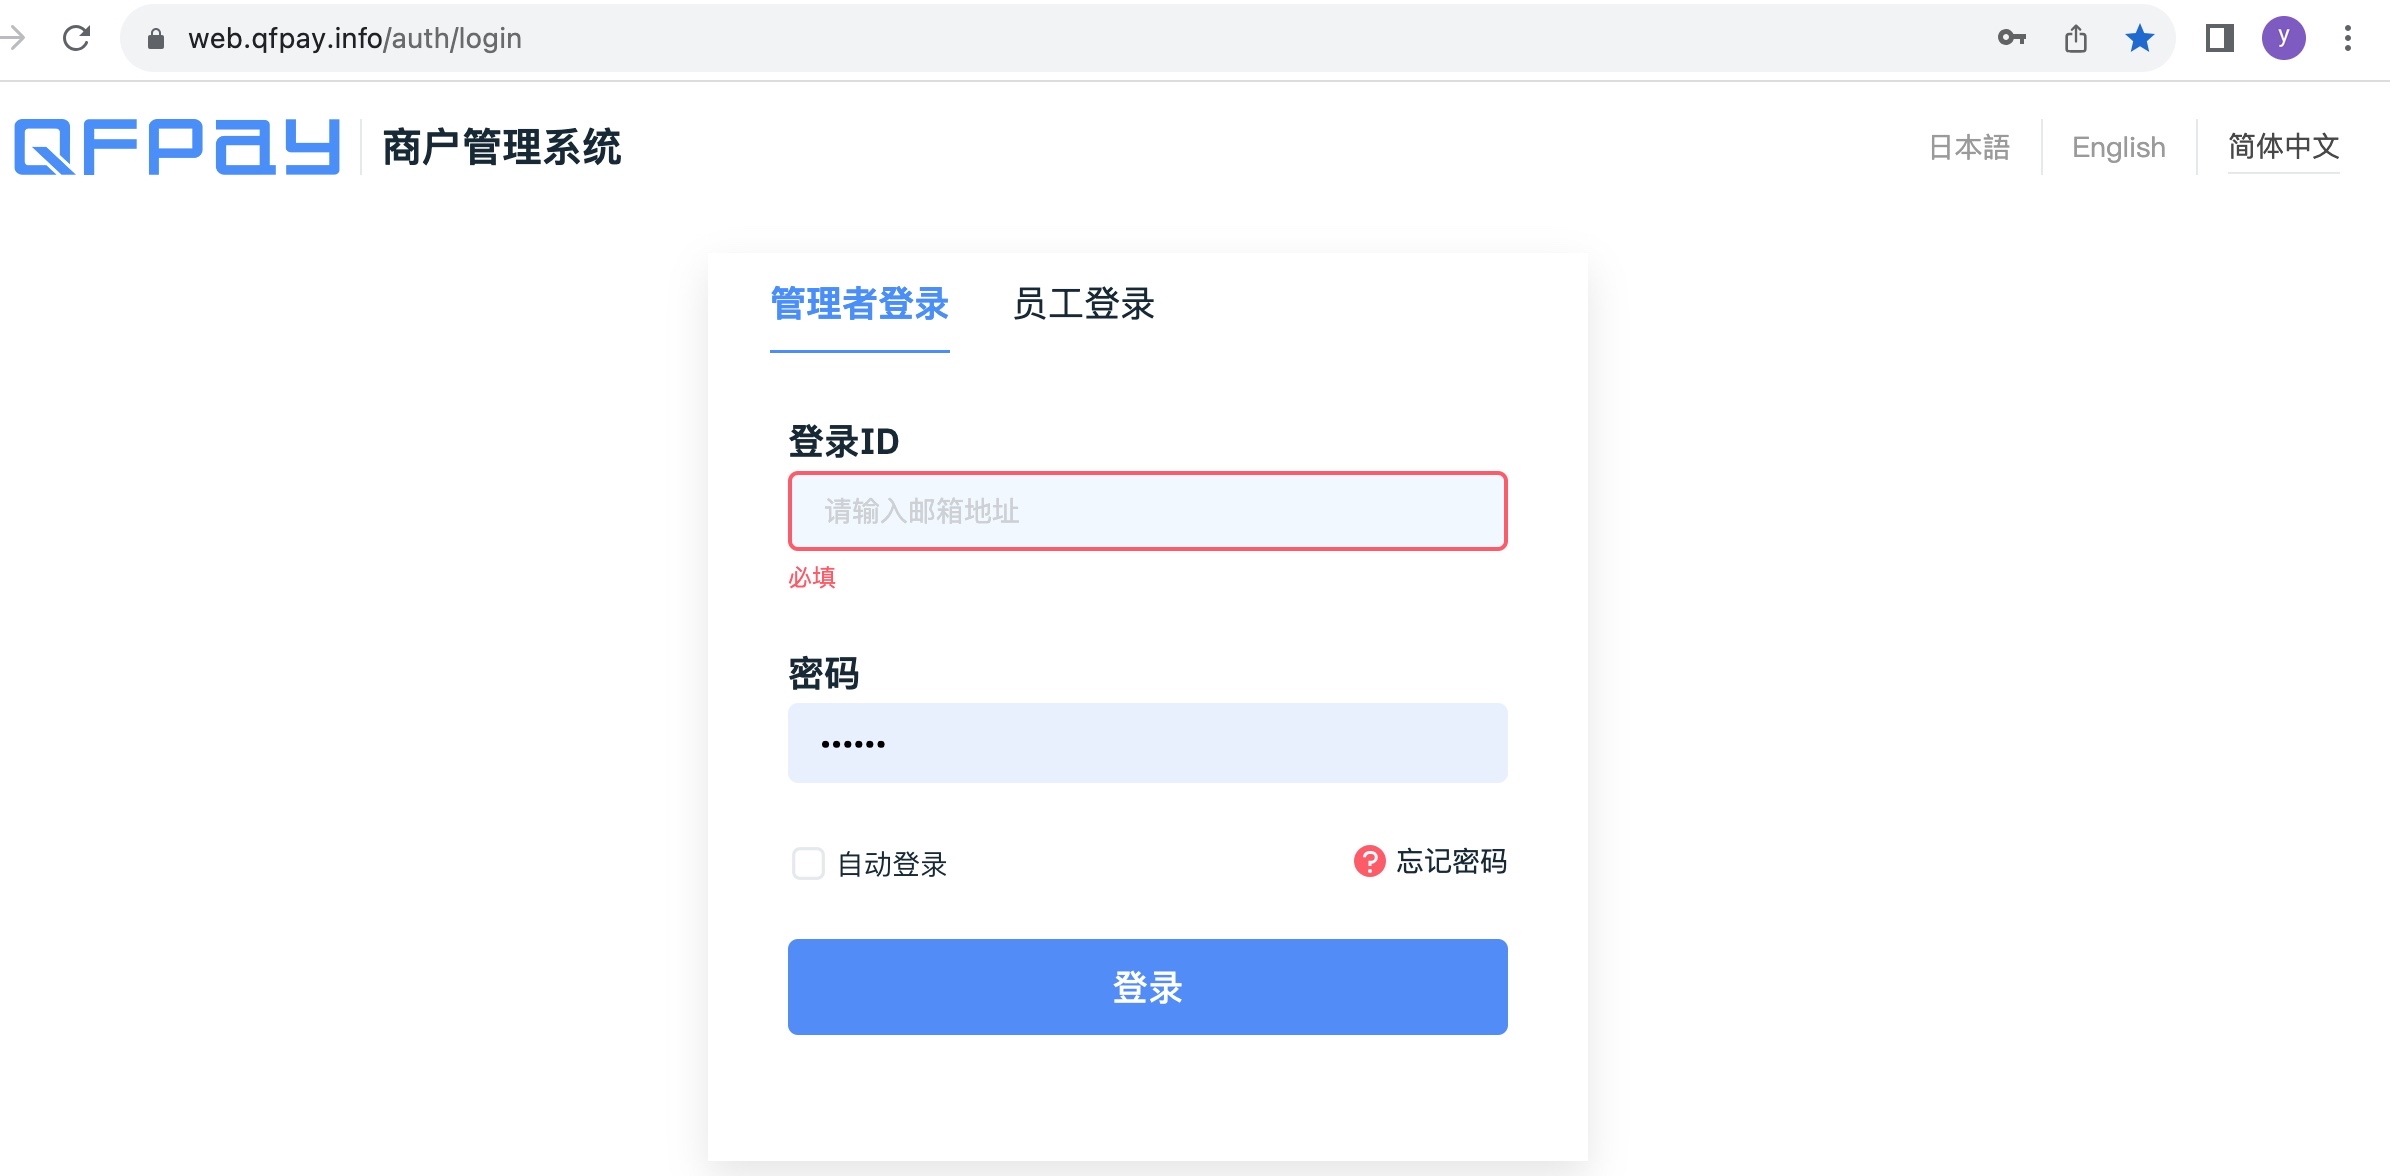
Task: Click the browser extensions menu icon
Action: [x=2218, y=37]
